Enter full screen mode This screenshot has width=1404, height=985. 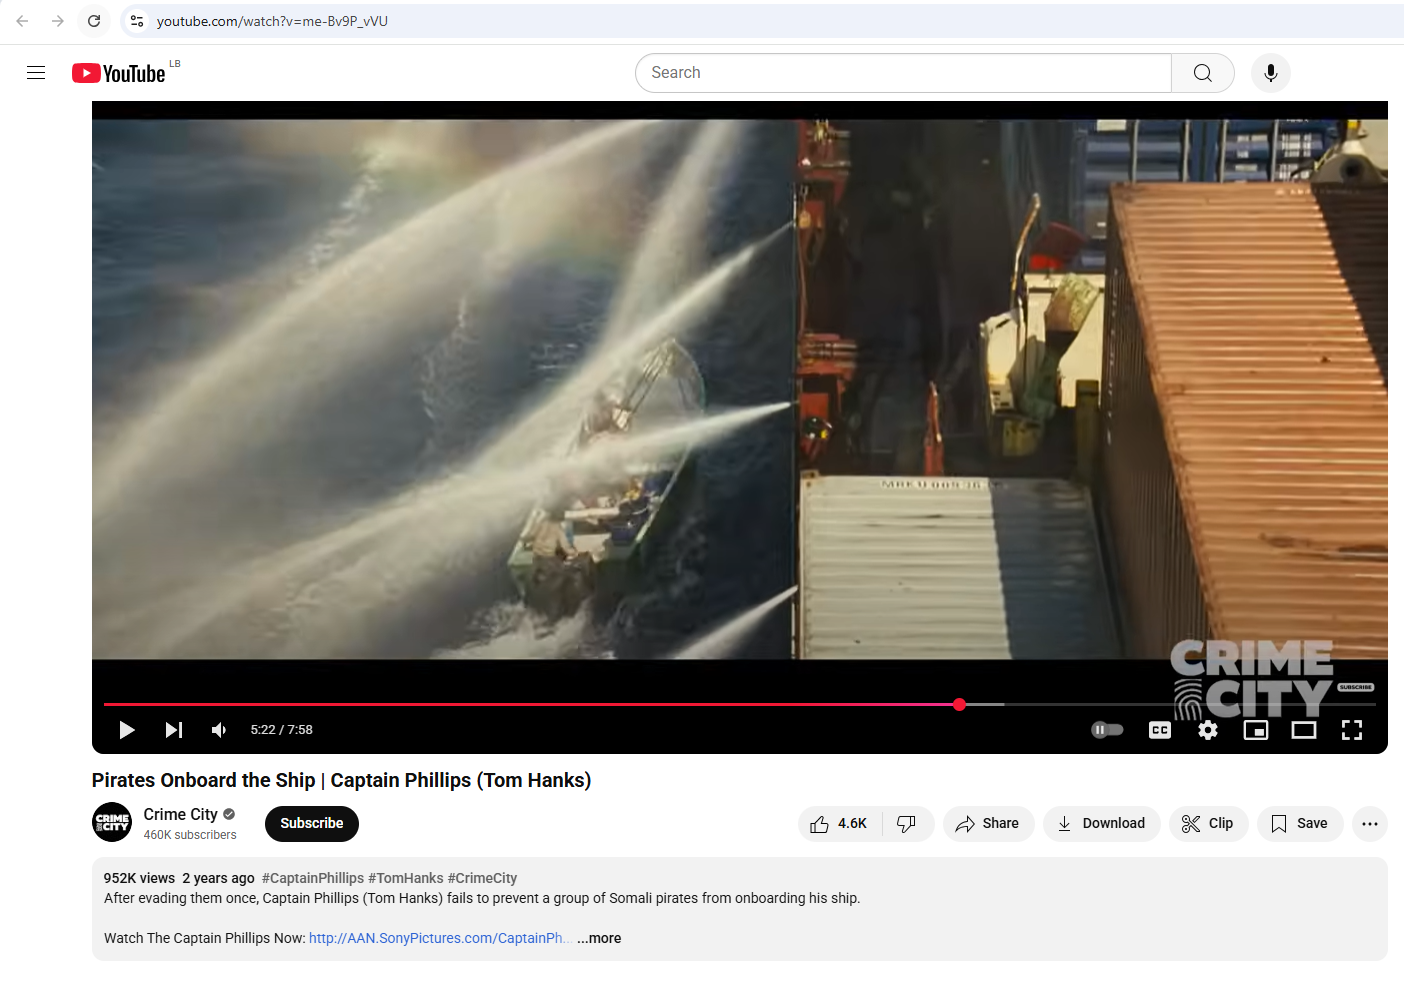[x=1352, y=730]
